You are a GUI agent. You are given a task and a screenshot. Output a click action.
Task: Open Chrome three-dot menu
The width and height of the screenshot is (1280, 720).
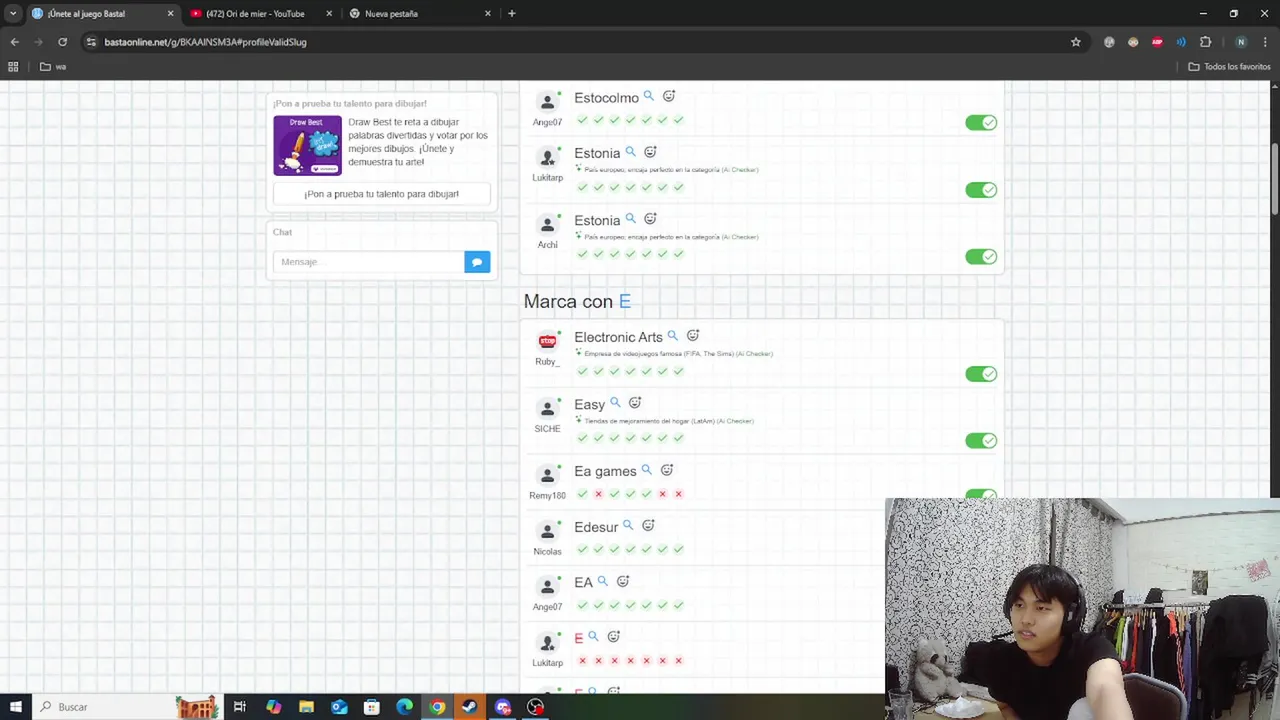pyautogui.click(x=1264, y=42)
